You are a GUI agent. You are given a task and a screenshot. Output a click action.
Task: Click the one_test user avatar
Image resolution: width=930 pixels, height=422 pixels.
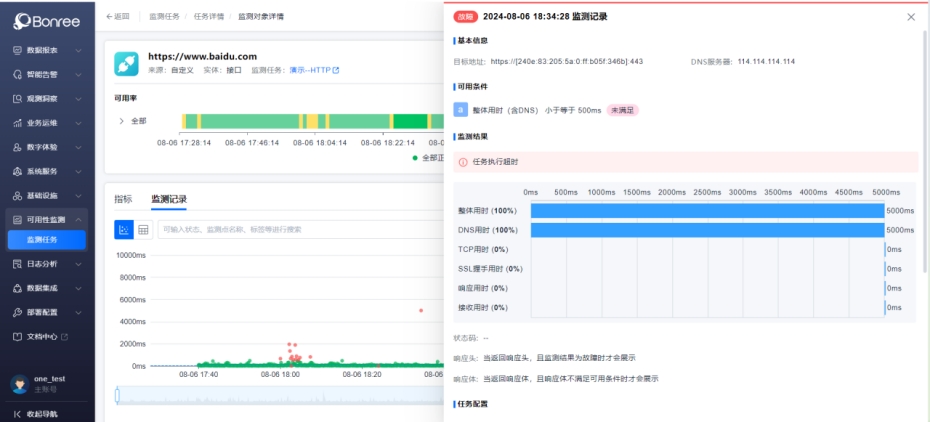pos(18,384)
